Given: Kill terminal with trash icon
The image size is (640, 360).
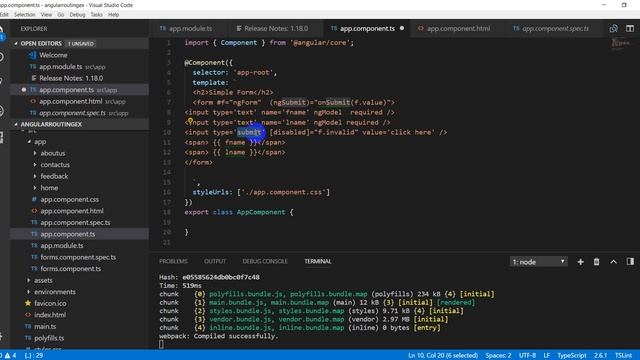Looking at the screenshot, I should tap(596, 262).
